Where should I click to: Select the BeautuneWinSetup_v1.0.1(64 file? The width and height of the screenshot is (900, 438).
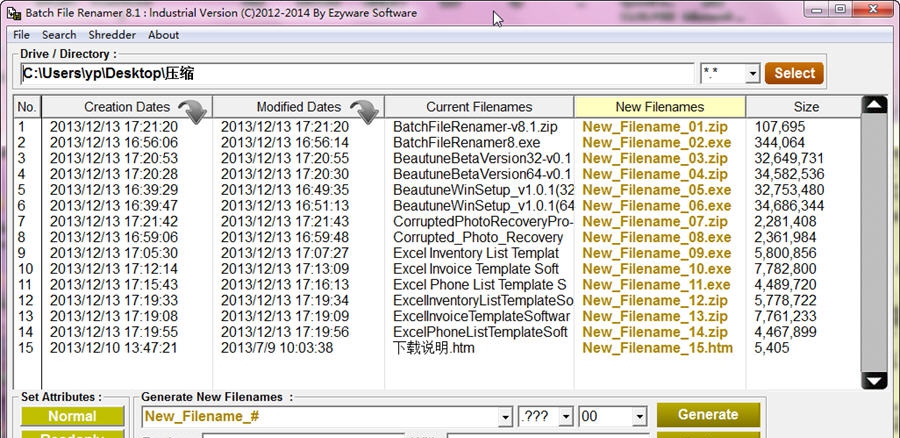click(x=483, y=206)
